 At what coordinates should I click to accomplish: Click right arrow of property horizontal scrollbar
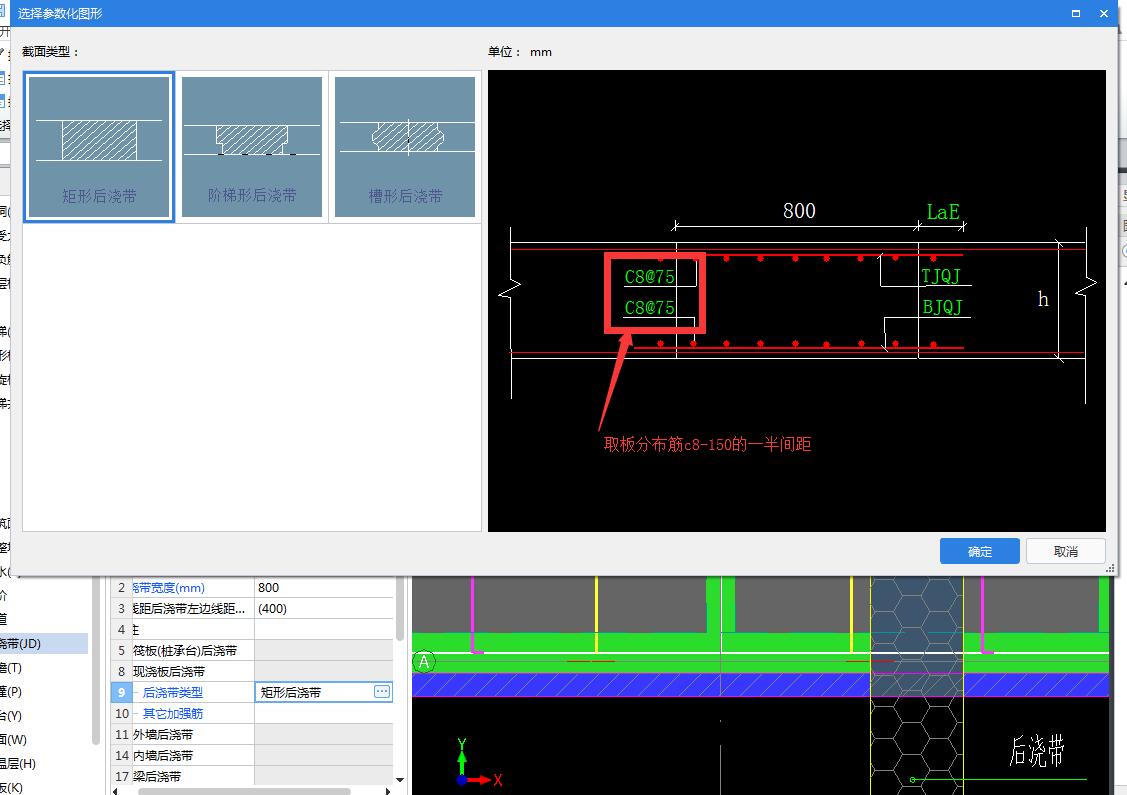pyautogui.click(x=388, y=791)
